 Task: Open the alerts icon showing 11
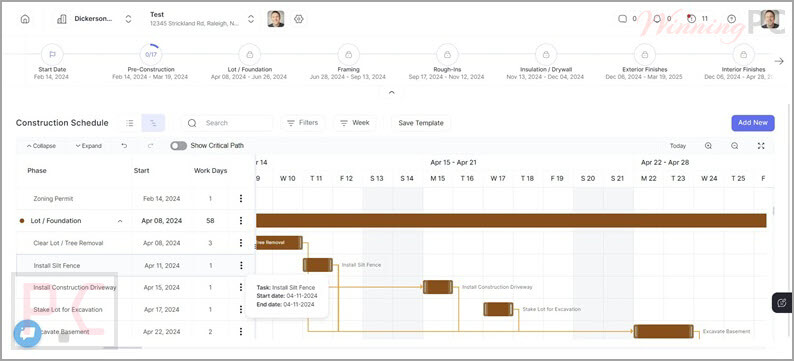tap(692, 19)
